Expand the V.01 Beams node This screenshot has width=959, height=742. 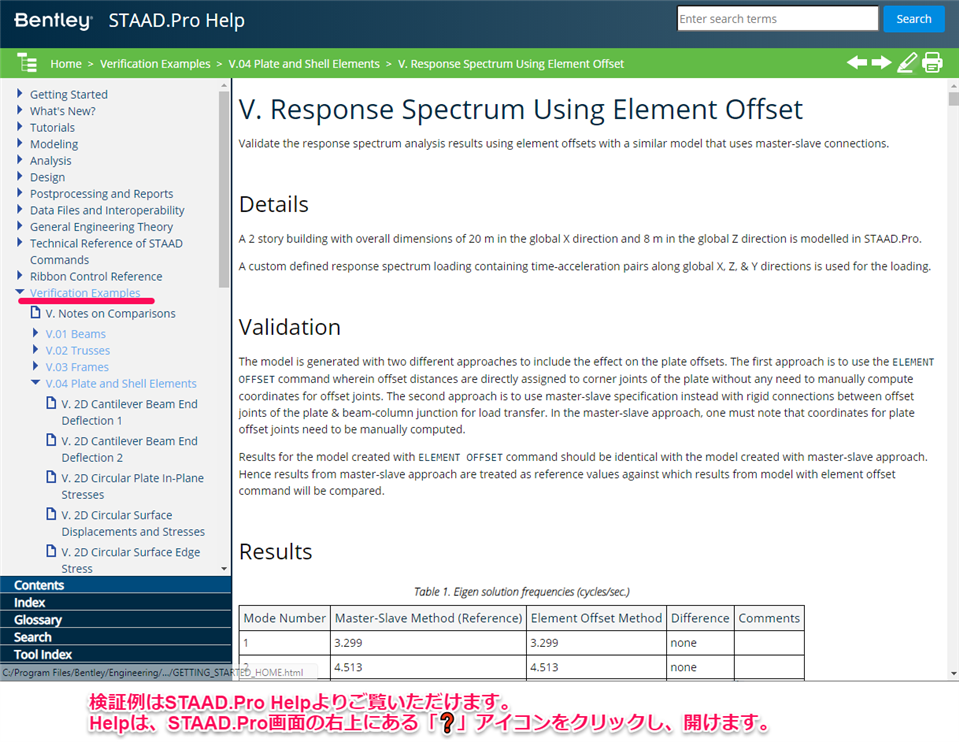point(35,333)
